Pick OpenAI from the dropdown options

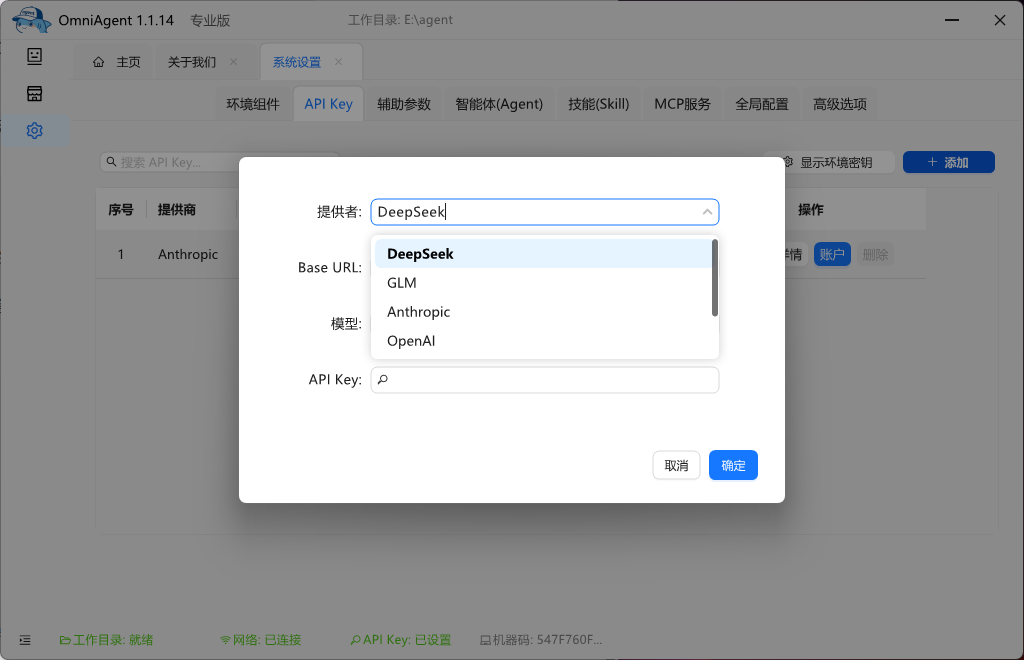click(411, 341)
